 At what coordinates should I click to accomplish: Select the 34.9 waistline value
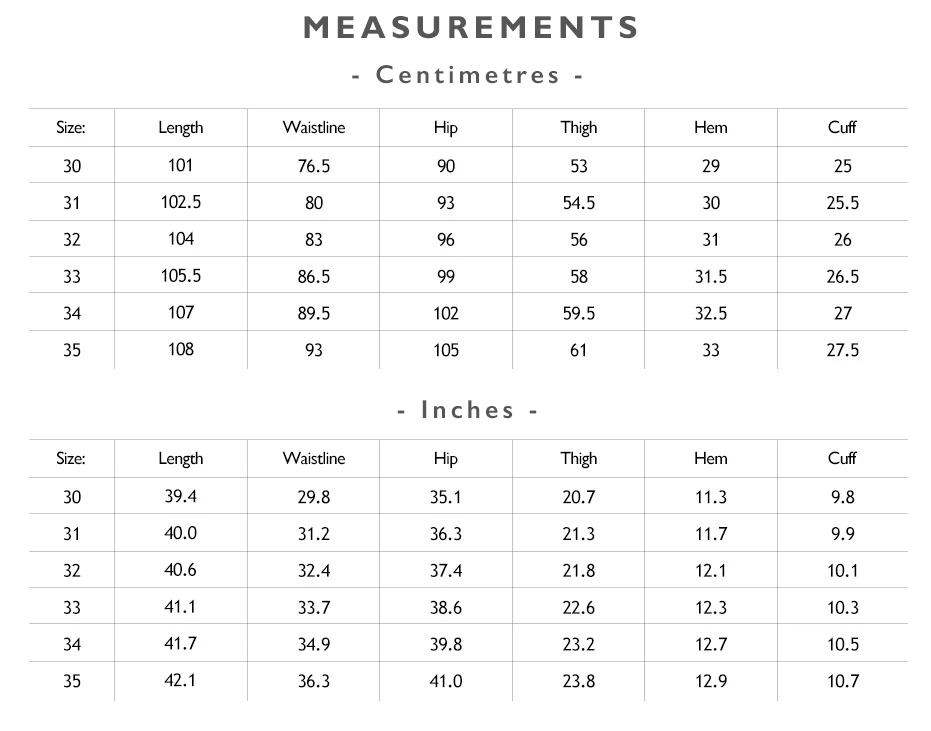click(314, 644)
